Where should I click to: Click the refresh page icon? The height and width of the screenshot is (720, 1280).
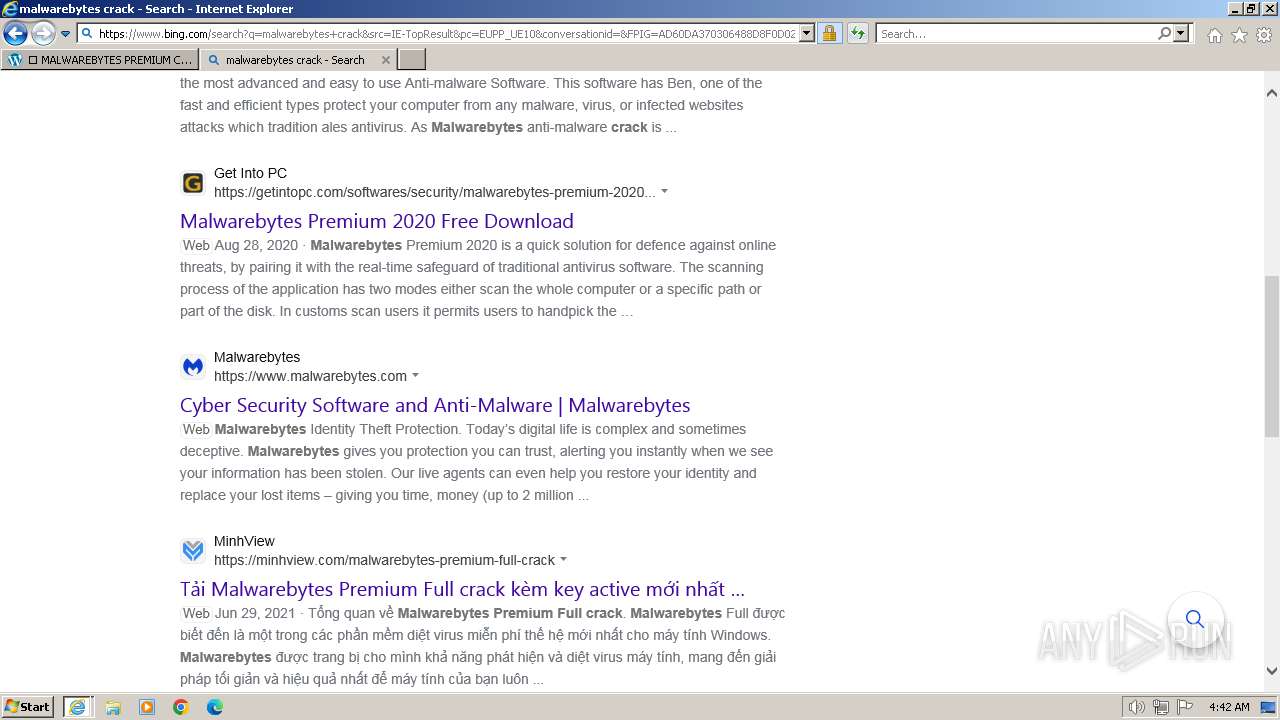(x=857, y=34)
